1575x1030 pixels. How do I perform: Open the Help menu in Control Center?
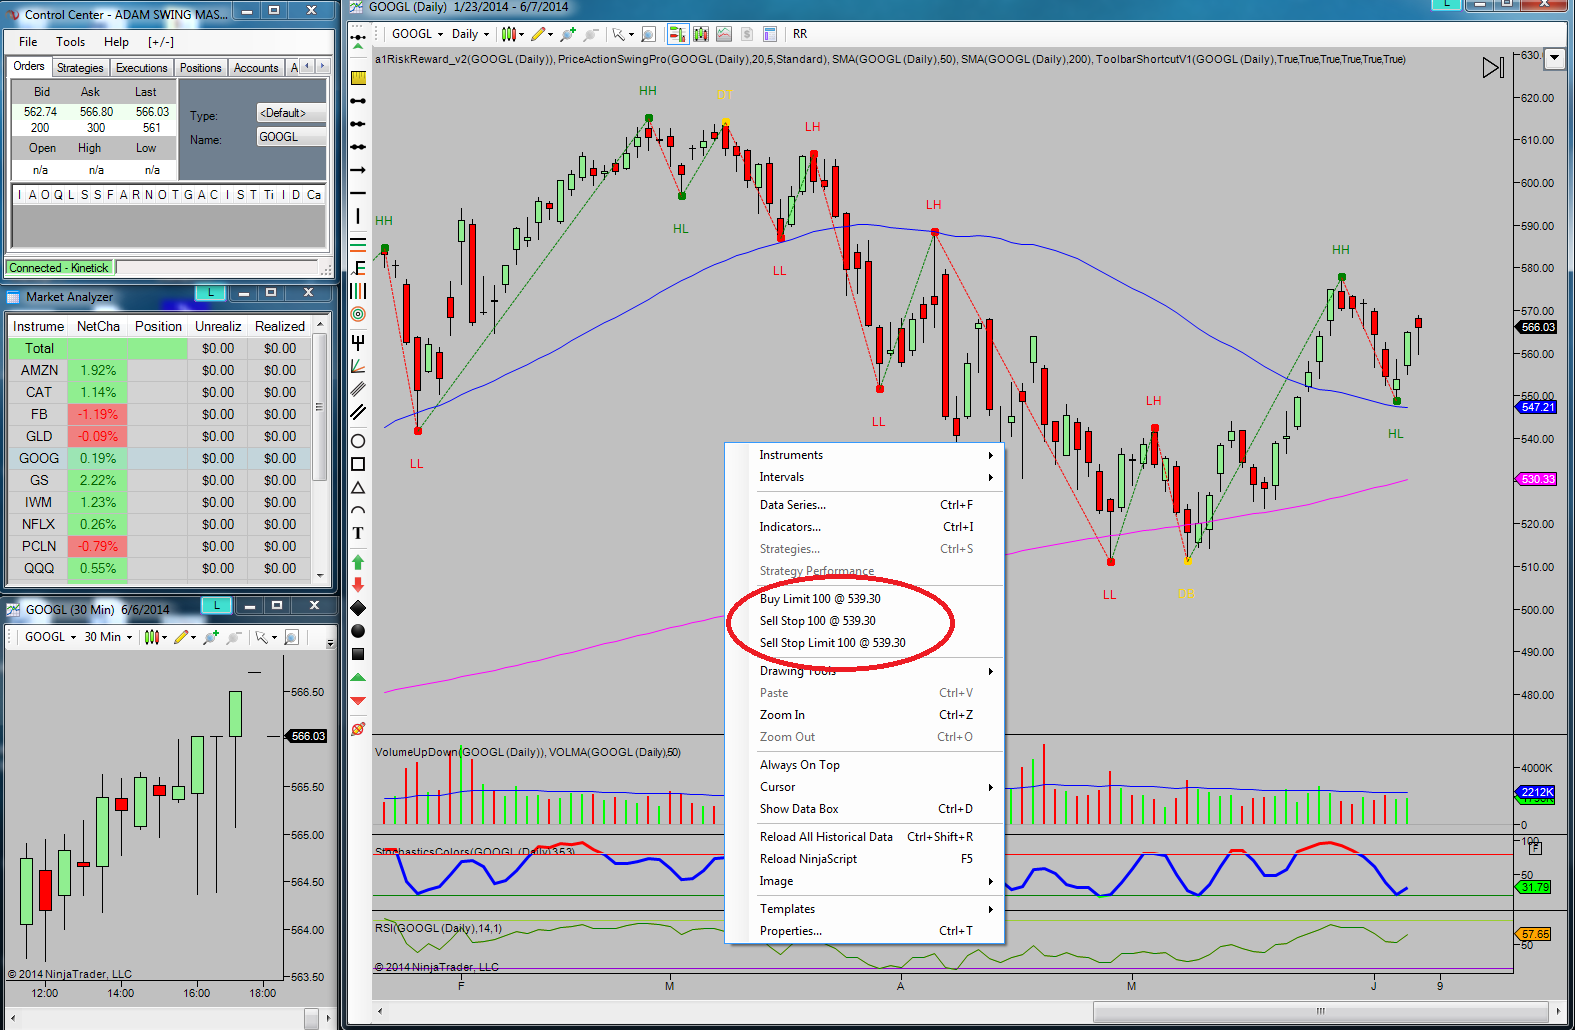tap(116, 42)
